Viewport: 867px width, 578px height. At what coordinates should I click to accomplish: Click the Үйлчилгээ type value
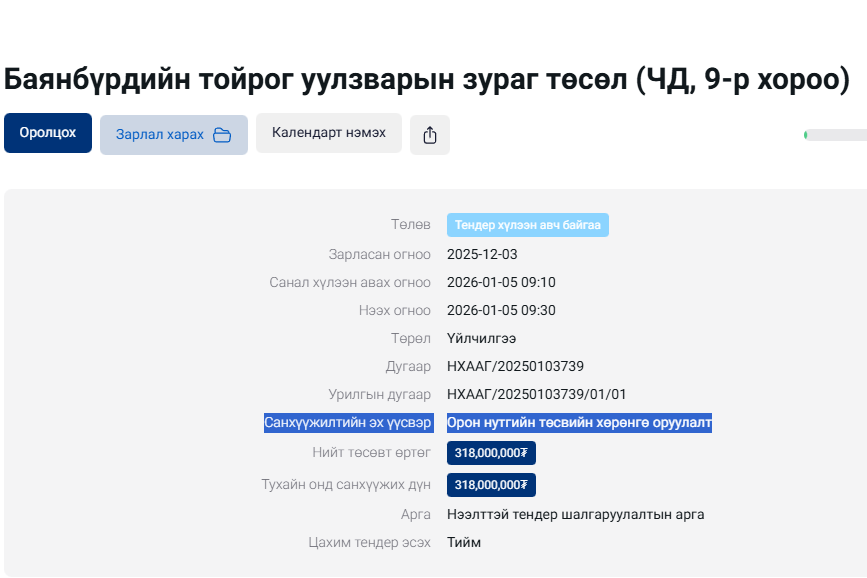[481, 338]
